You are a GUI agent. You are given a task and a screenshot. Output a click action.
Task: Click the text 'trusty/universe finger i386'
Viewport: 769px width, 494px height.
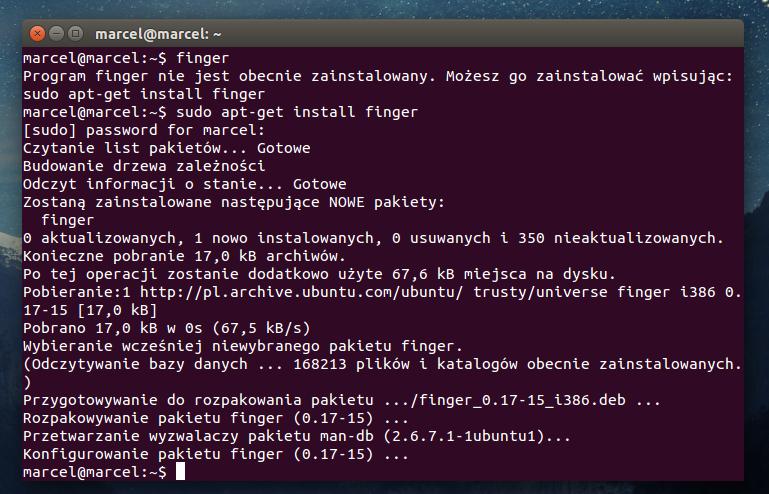[x=594, y=292]
